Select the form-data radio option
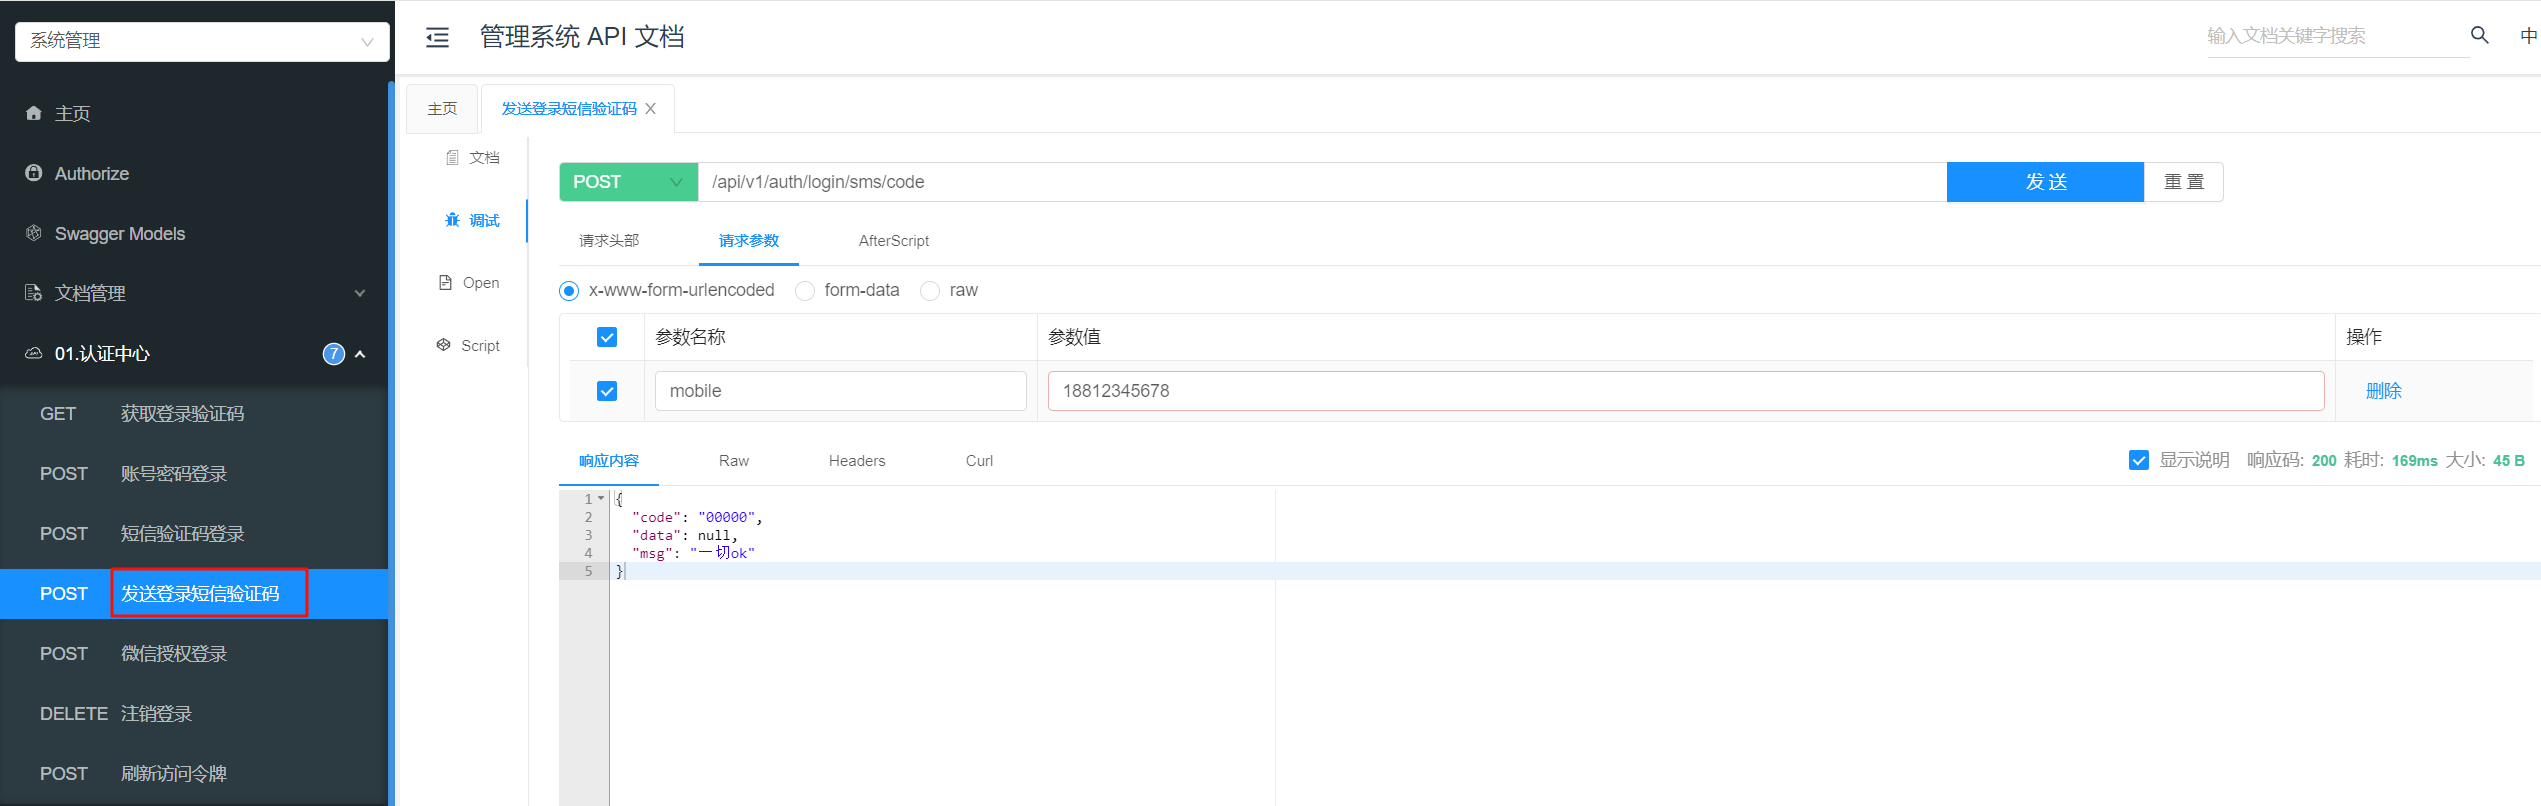The width and height of the screenshot is (2541, 806). (805, 291)
